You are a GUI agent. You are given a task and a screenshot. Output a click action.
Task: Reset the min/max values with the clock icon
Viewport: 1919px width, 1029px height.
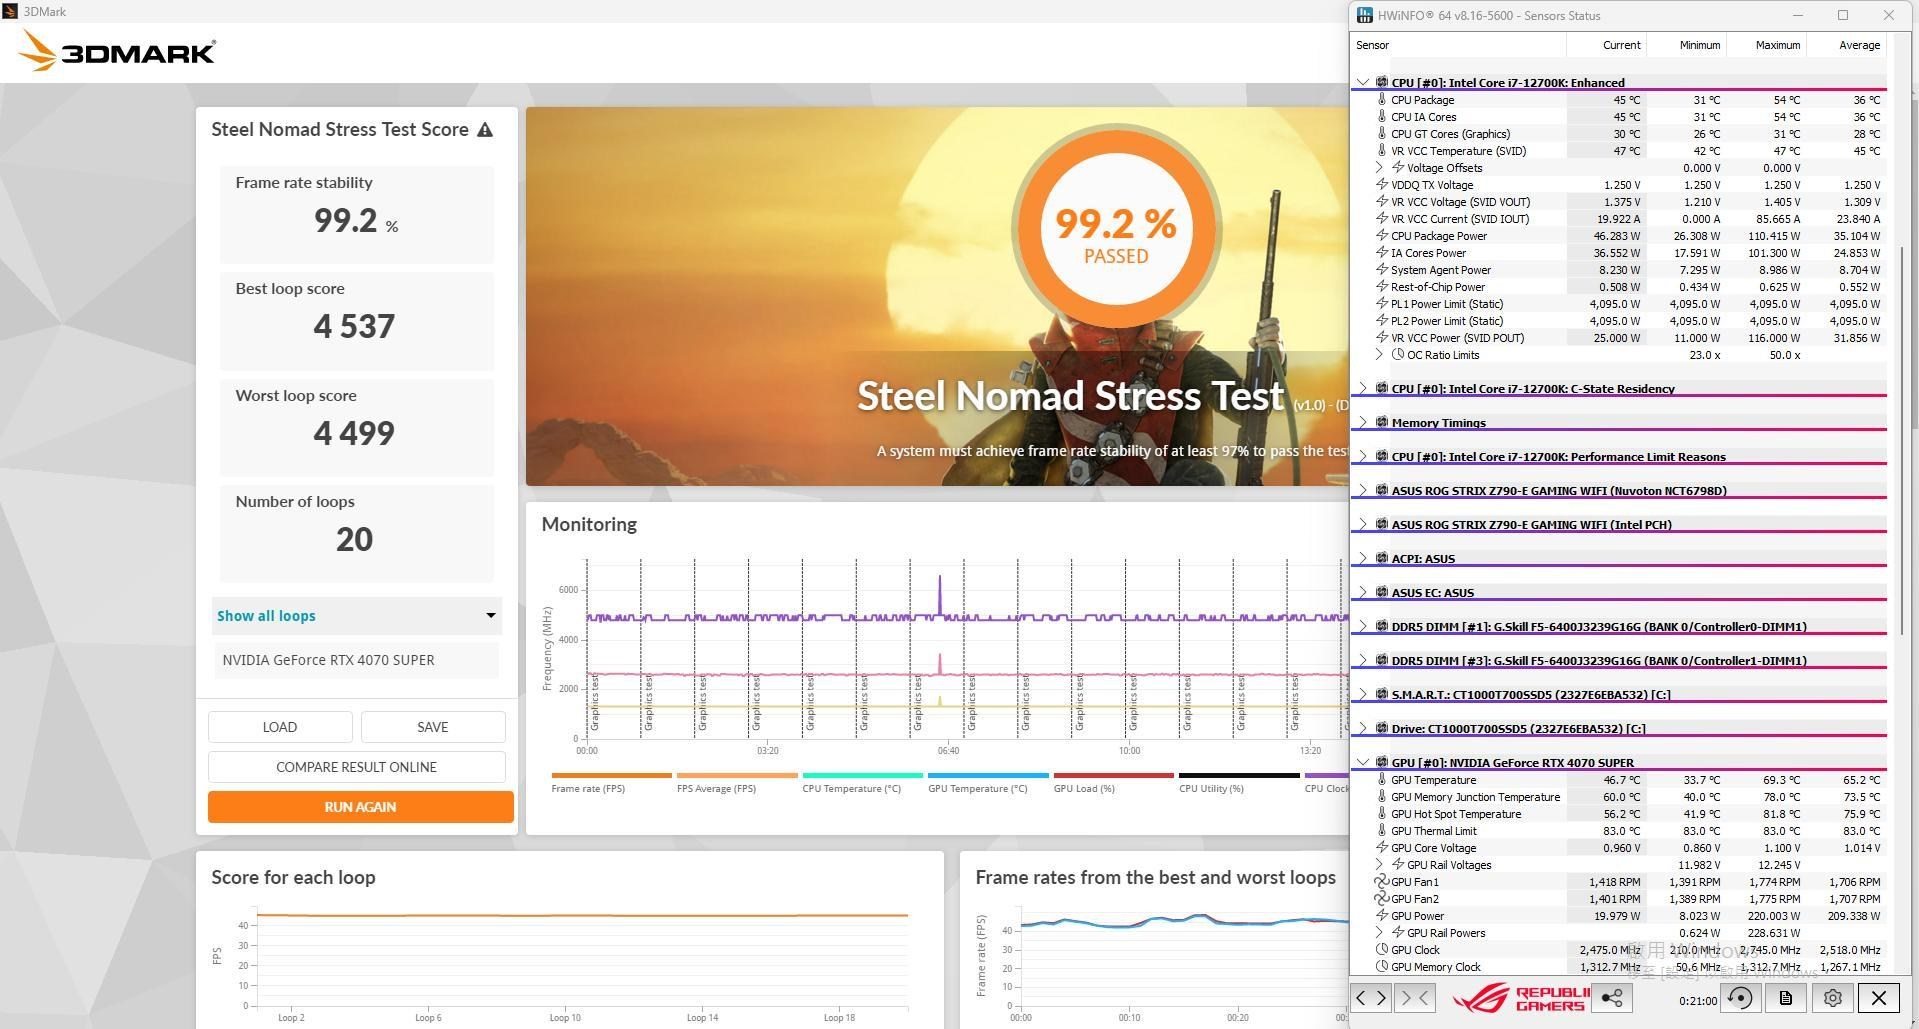pos(1740,998)
